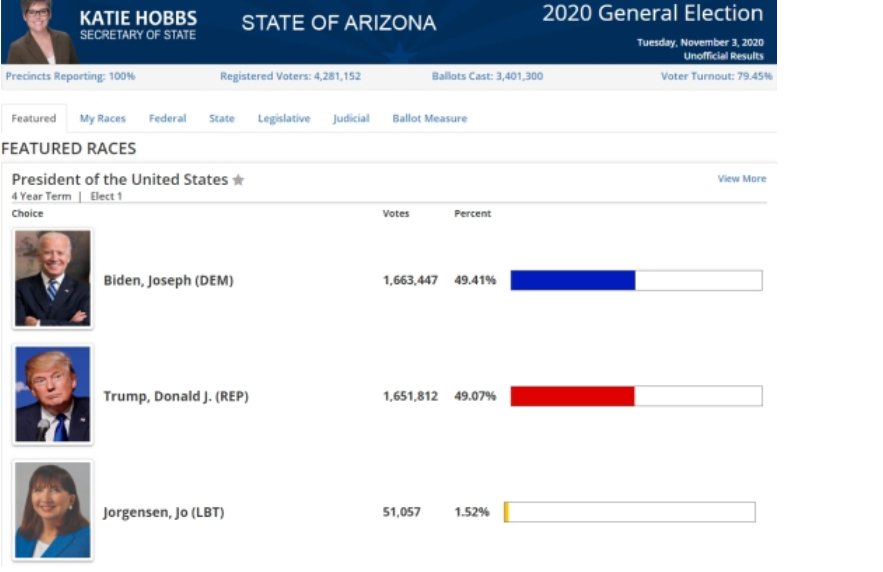The width and height of the screenshot is (883, 572).
Task: Switch to the Judicial tab
Action: [x=351, y=119]
